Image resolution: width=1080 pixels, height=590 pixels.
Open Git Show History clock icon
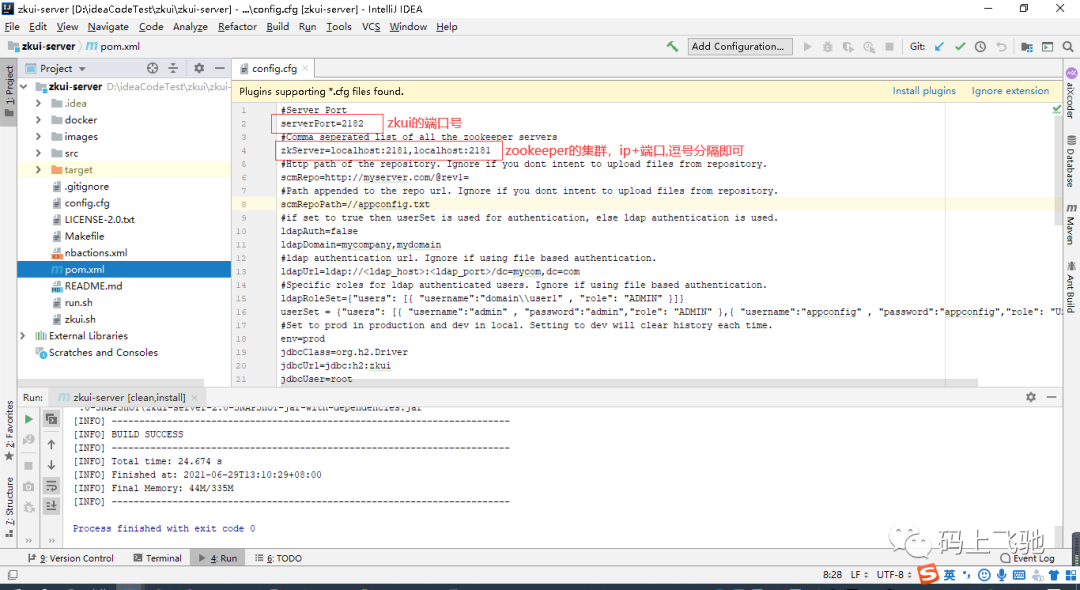tap(980, 47)
